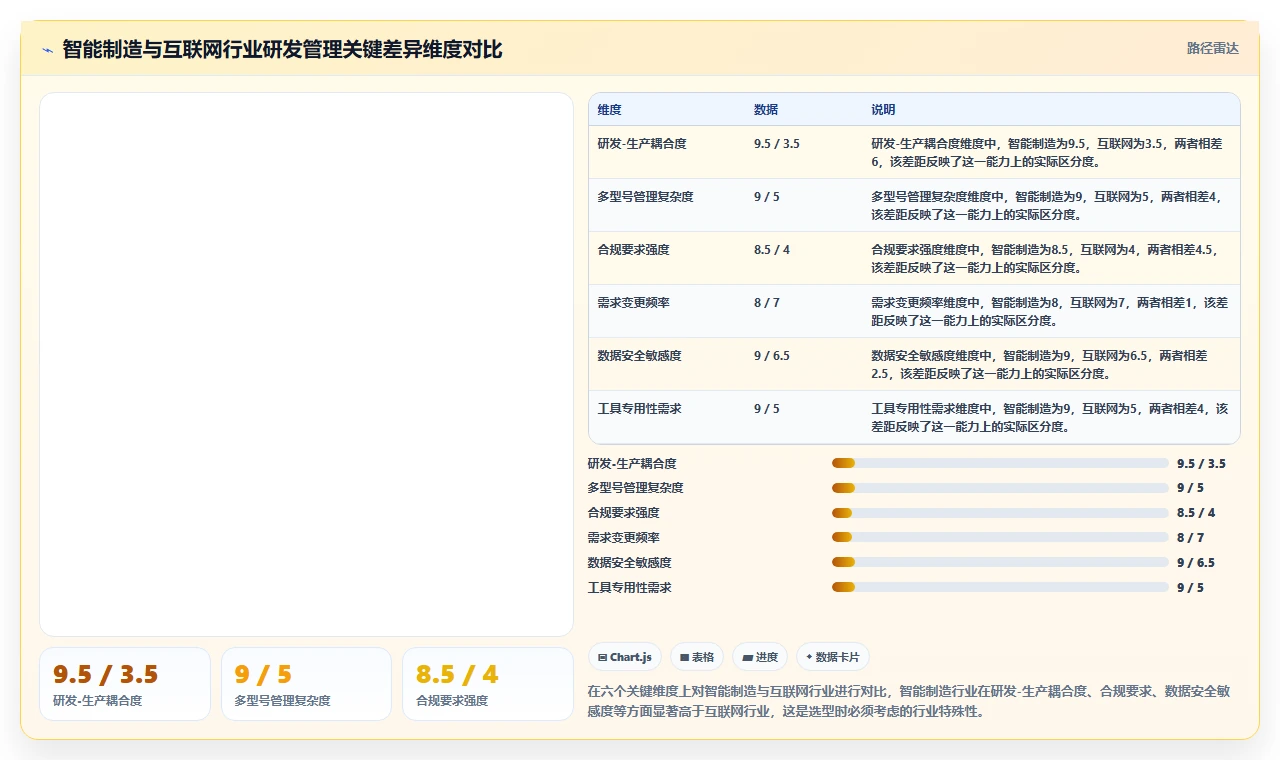Click the 数据安全敏感度 progress bar
The width and height of the screenshot is (1280, 760).
tap(1000, 562)
